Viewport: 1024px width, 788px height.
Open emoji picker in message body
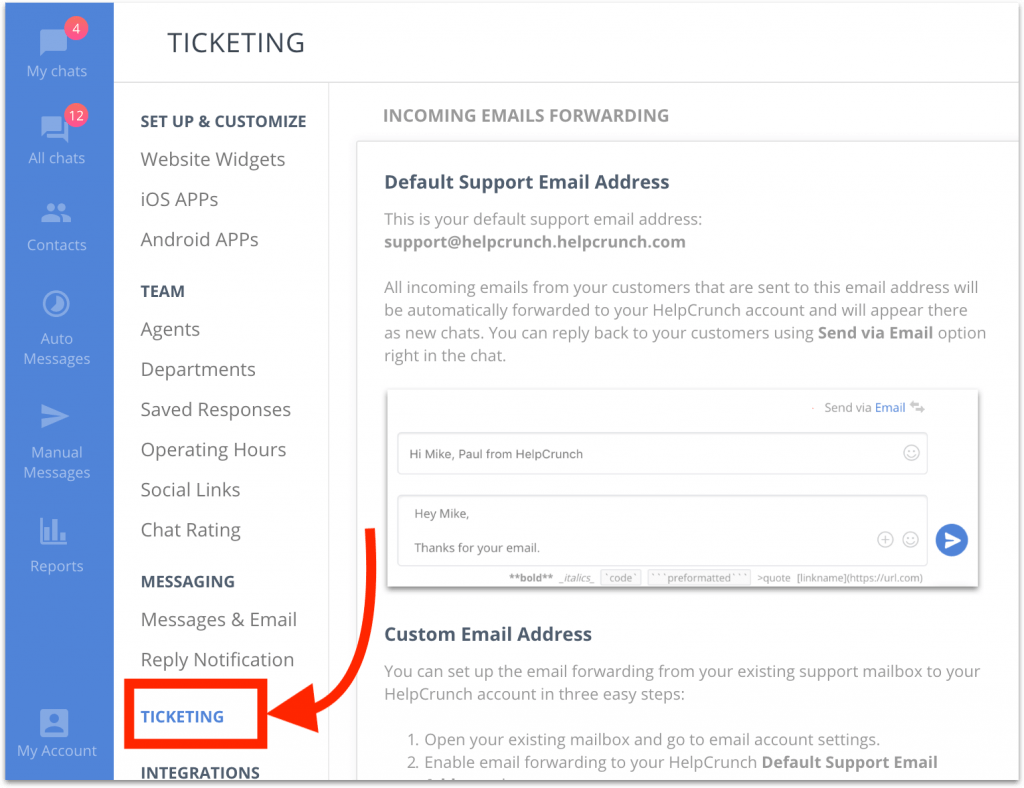[x=910, y=539]
